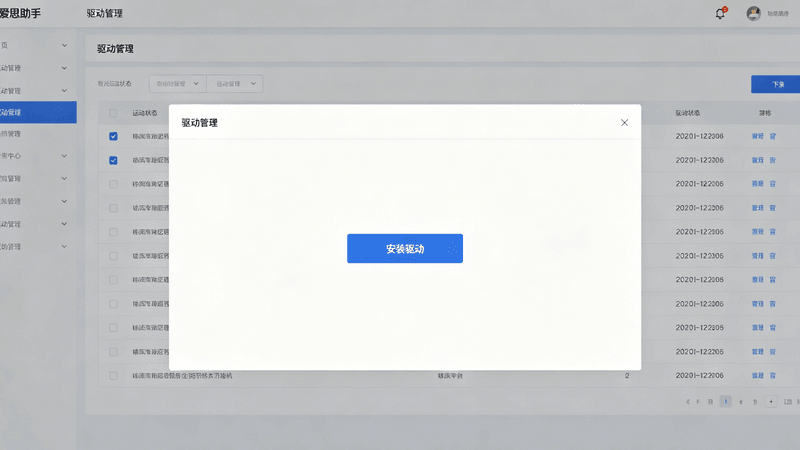Screen dimensions: 800x450
Task: Expand the 首页 sidebar item chevron
Action: tap(64, 45)
